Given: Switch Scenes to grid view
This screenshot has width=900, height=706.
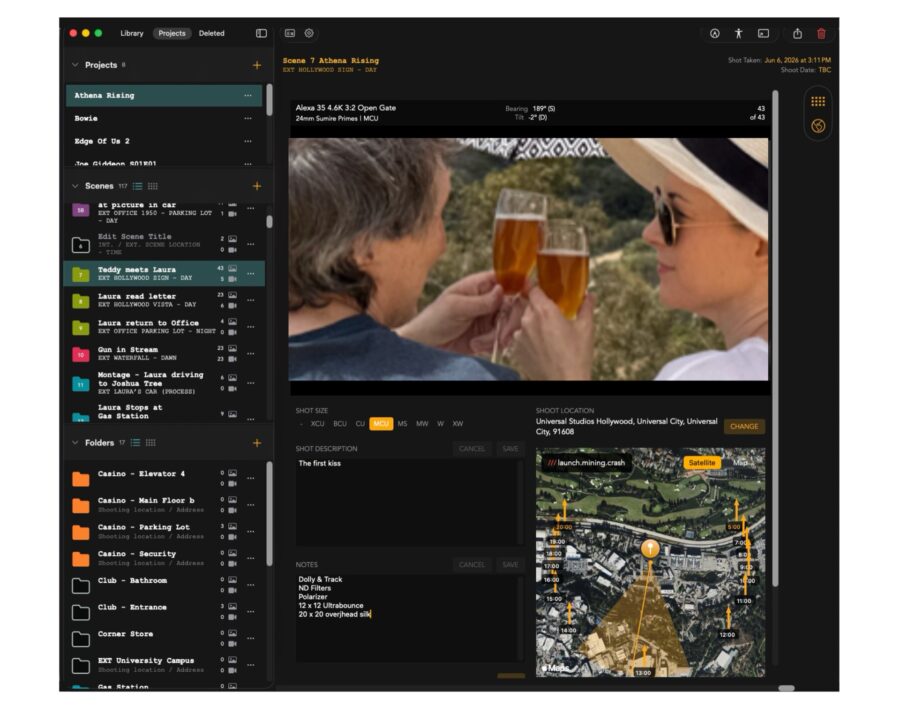Looking at the screenshot, I should pyautogui.click(x=153, y=186).
